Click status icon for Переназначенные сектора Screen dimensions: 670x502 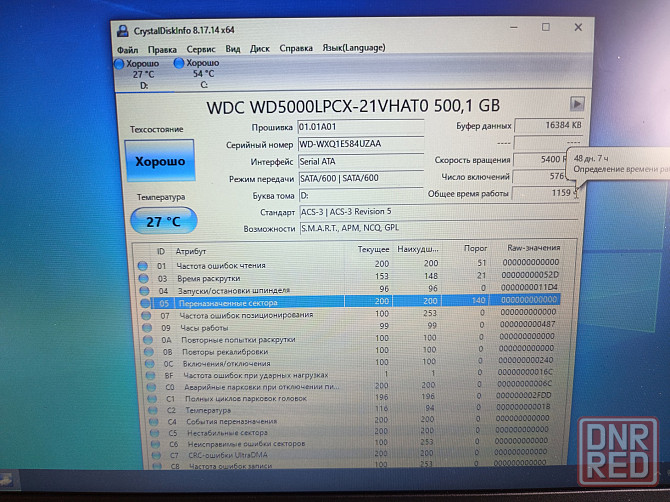[145, 303]
